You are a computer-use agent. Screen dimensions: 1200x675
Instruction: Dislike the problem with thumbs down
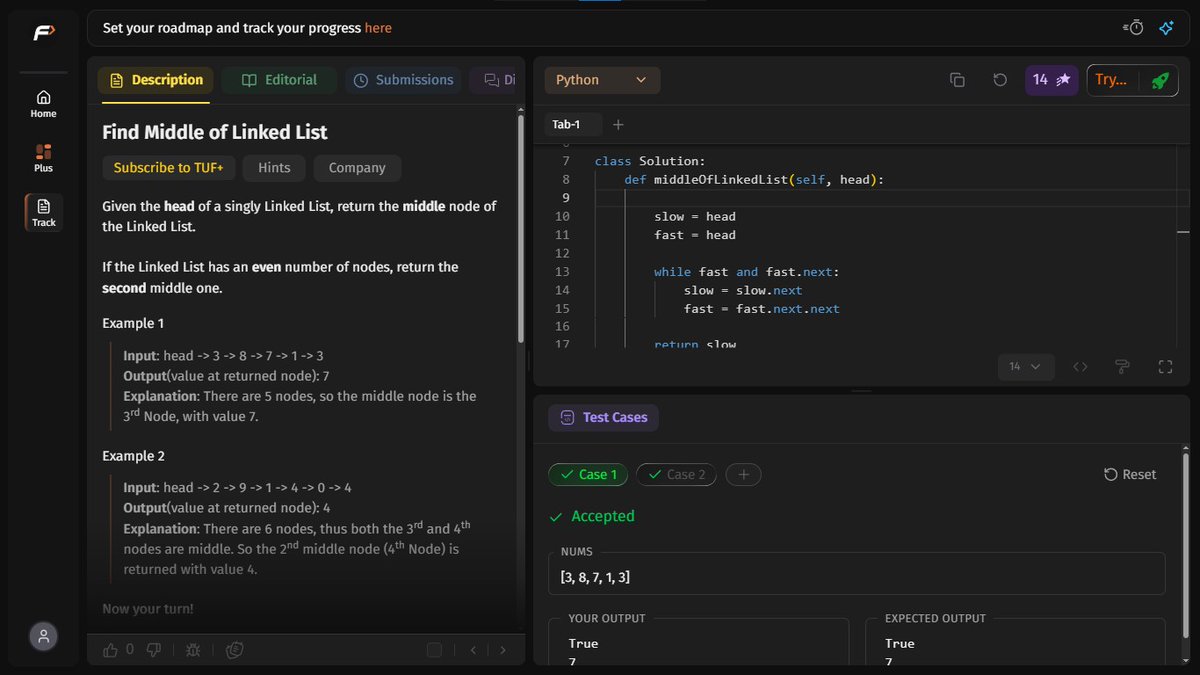coord(154,650)
